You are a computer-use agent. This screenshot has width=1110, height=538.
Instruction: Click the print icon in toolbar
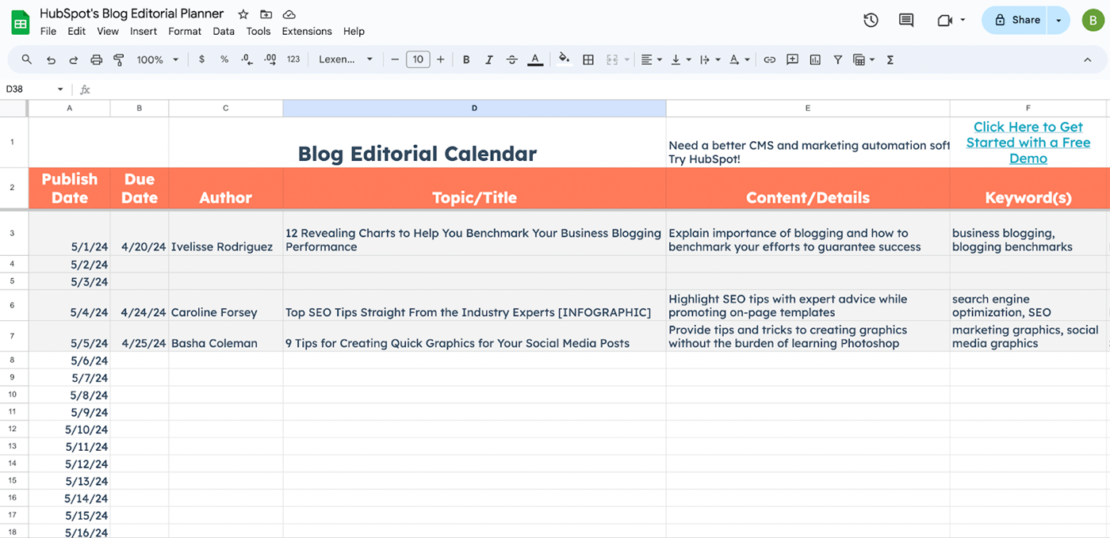pyautogui.click(x=96, y=60)
